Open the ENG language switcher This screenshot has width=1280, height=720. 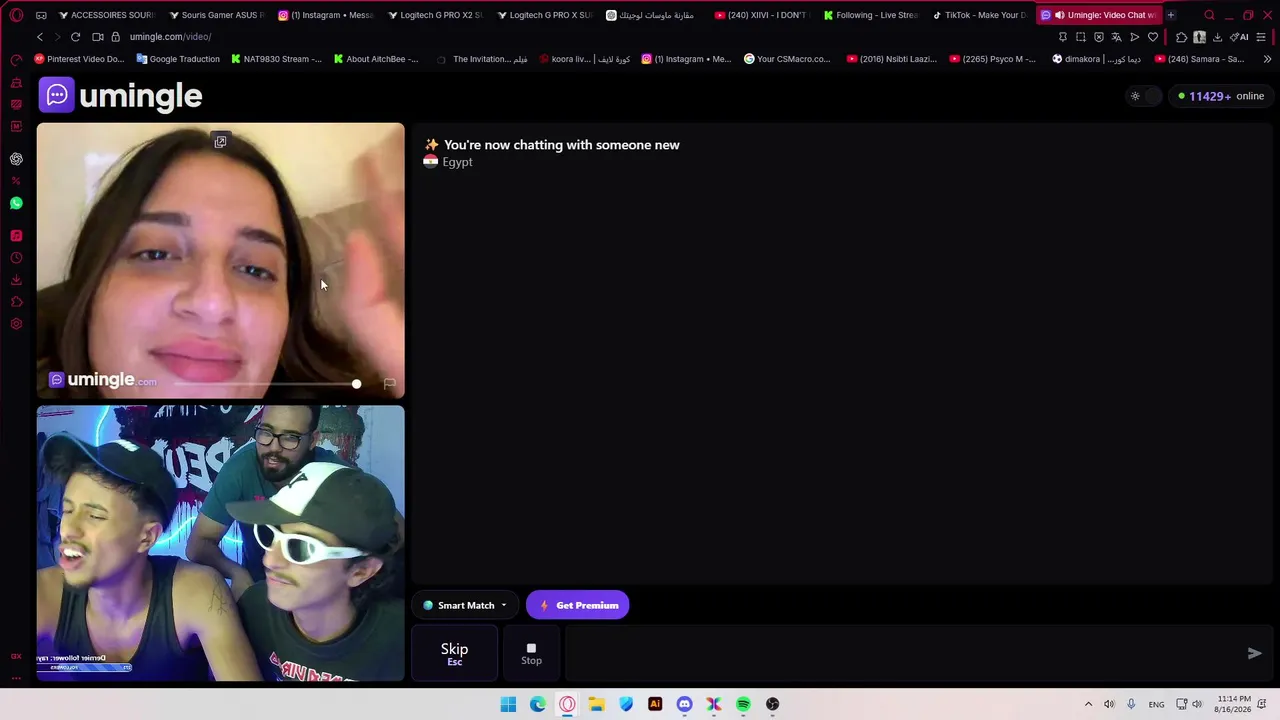1156,704
